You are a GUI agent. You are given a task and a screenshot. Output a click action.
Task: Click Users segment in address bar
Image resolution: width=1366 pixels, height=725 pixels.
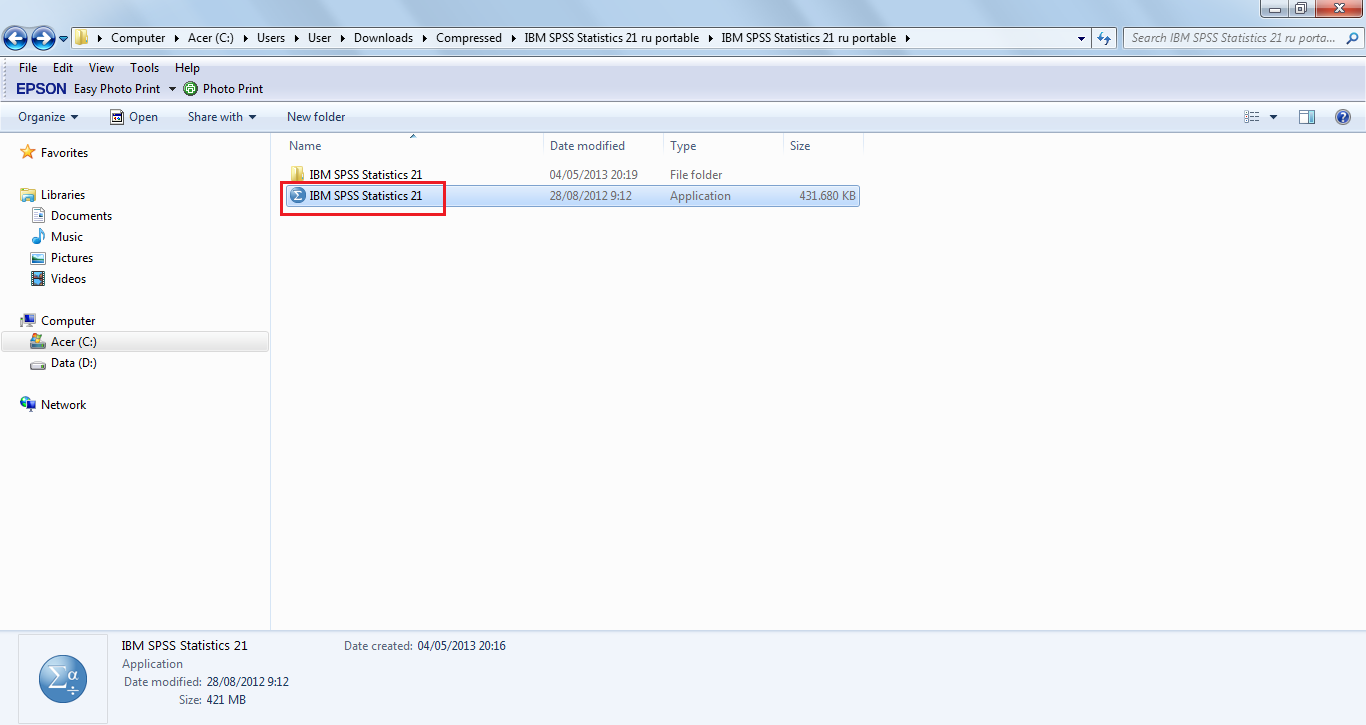click(x=271, y=38)
